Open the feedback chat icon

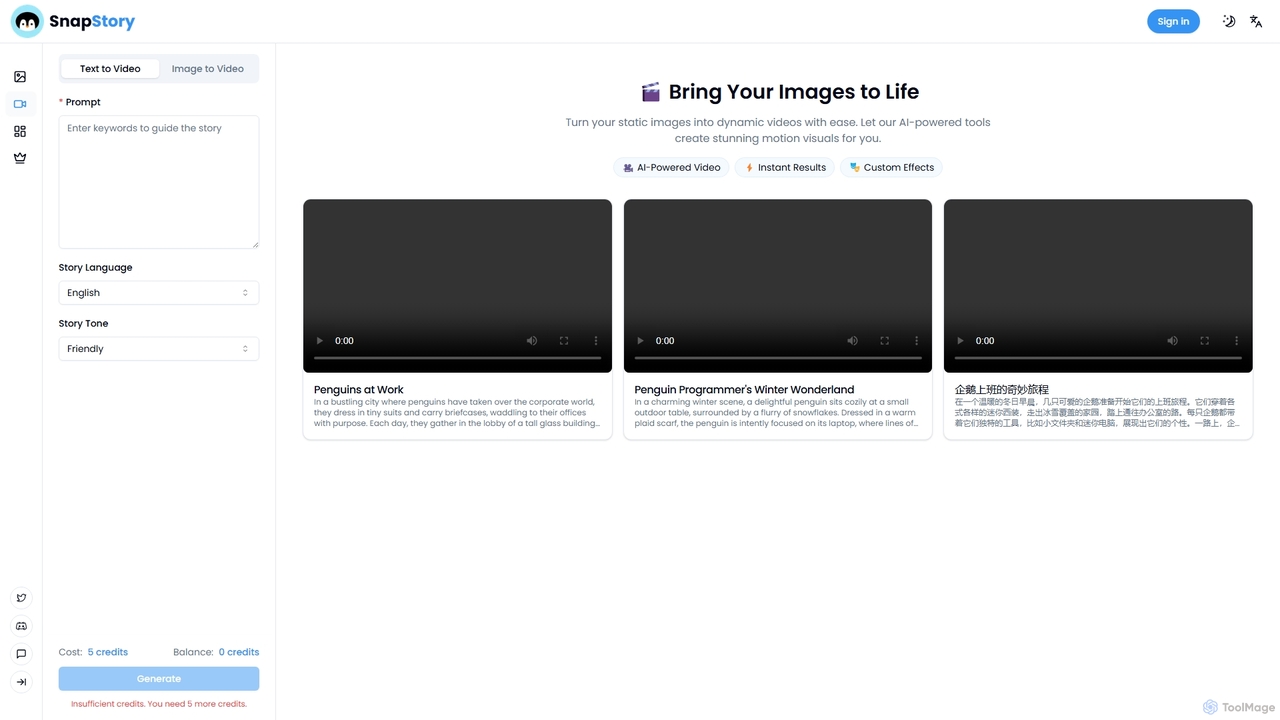(21, 654)
